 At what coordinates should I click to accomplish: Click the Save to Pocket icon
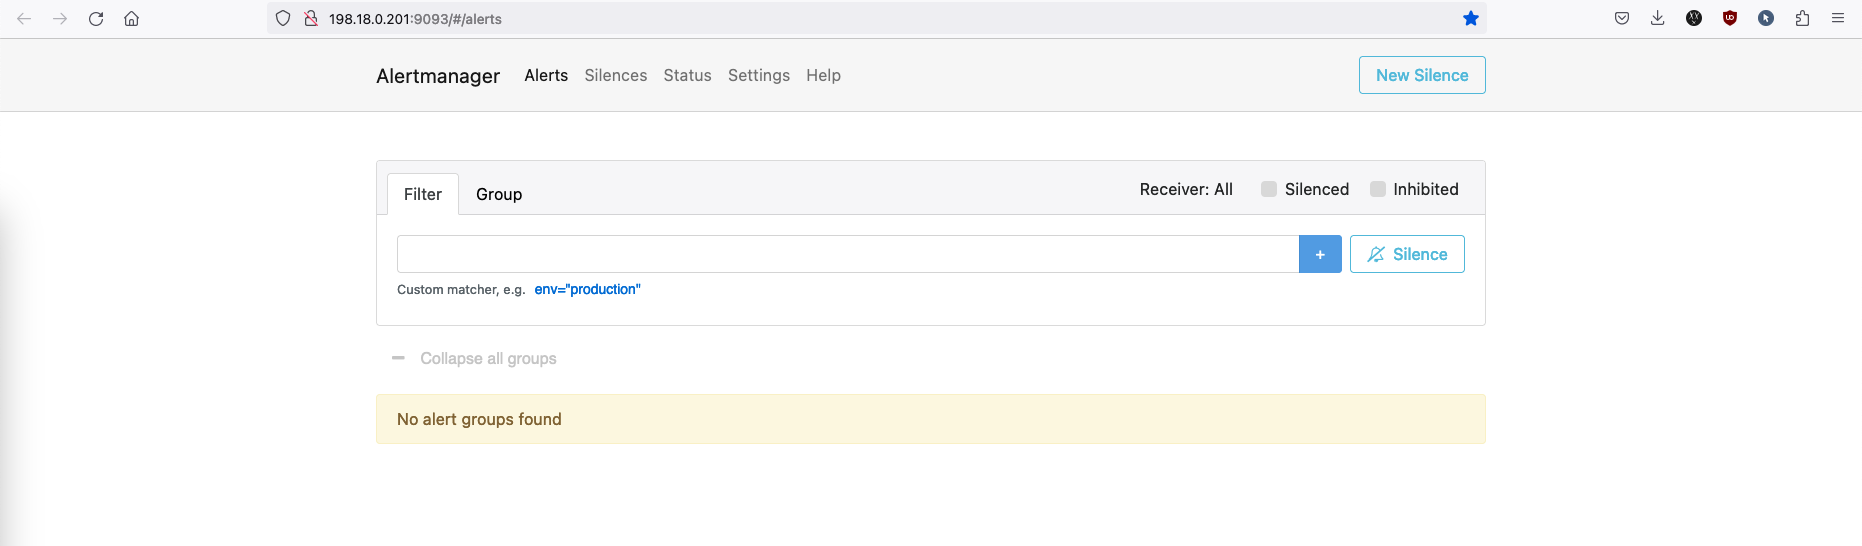(1622, 18)
